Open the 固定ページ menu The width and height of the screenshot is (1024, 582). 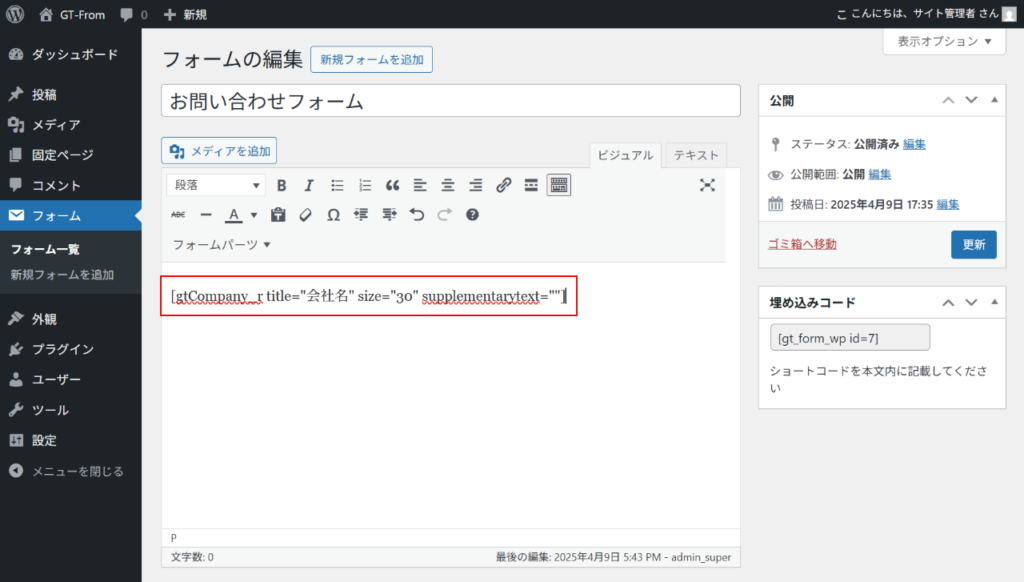[71, 155]
